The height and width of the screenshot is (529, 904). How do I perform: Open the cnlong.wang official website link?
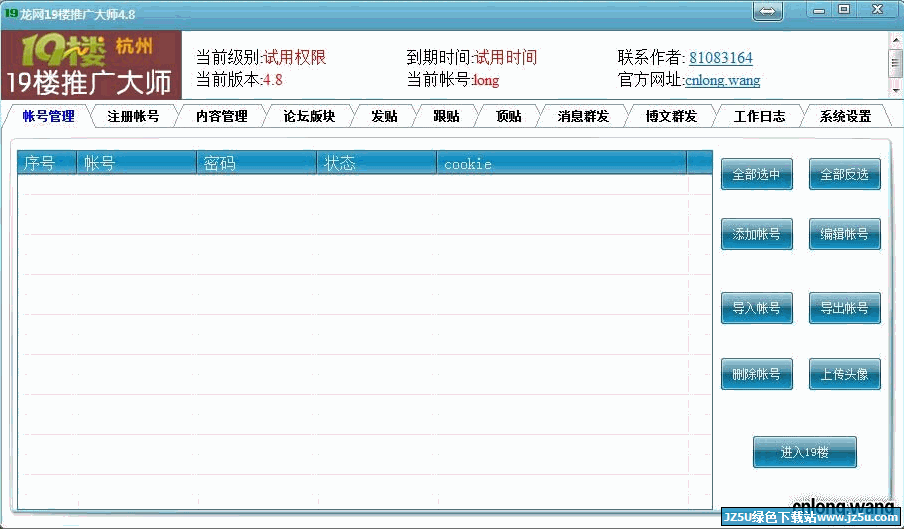722,80
